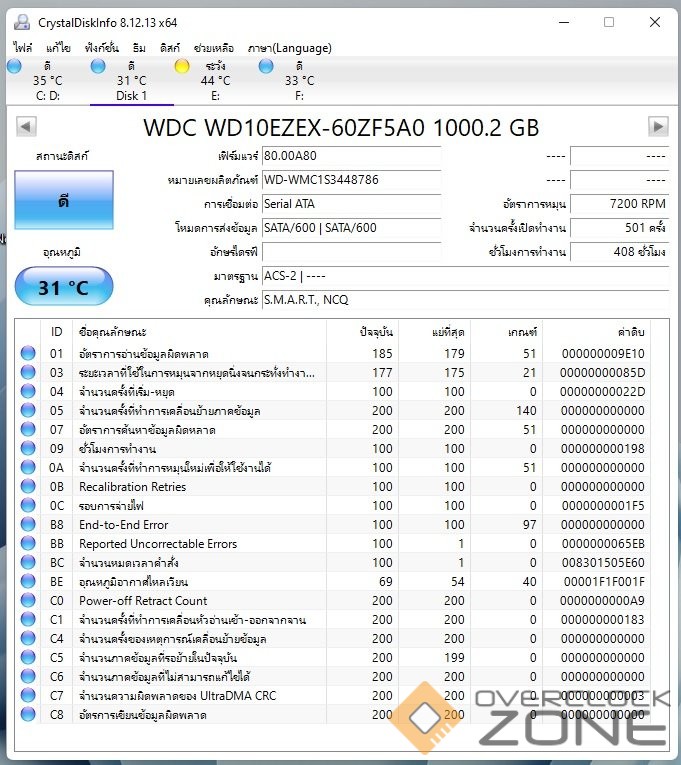This screenshot has width=681, height=765.
Task: Click status orb of attribute BE row
Action: click(28, 582)
